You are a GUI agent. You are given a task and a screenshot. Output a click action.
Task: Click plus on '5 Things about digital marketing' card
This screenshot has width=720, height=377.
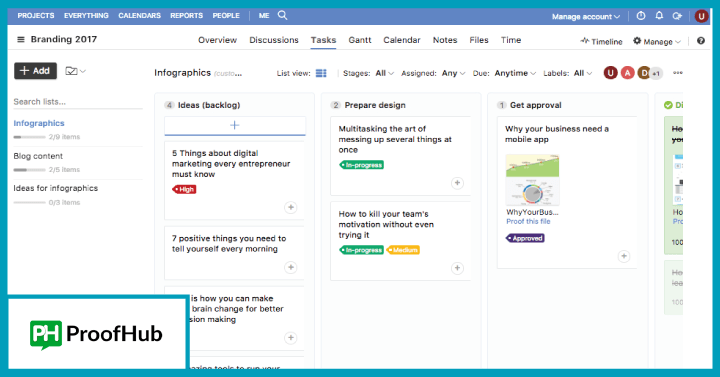[x=291, y=208]
